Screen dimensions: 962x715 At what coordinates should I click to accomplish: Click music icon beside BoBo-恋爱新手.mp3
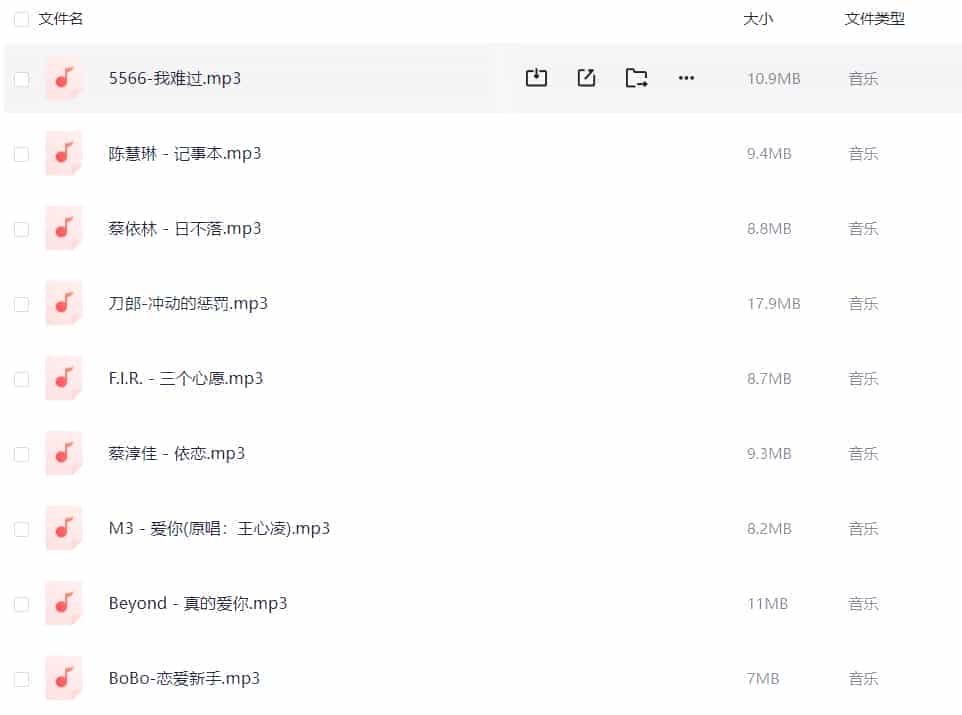pyautogui.click(x=63, y=679)
